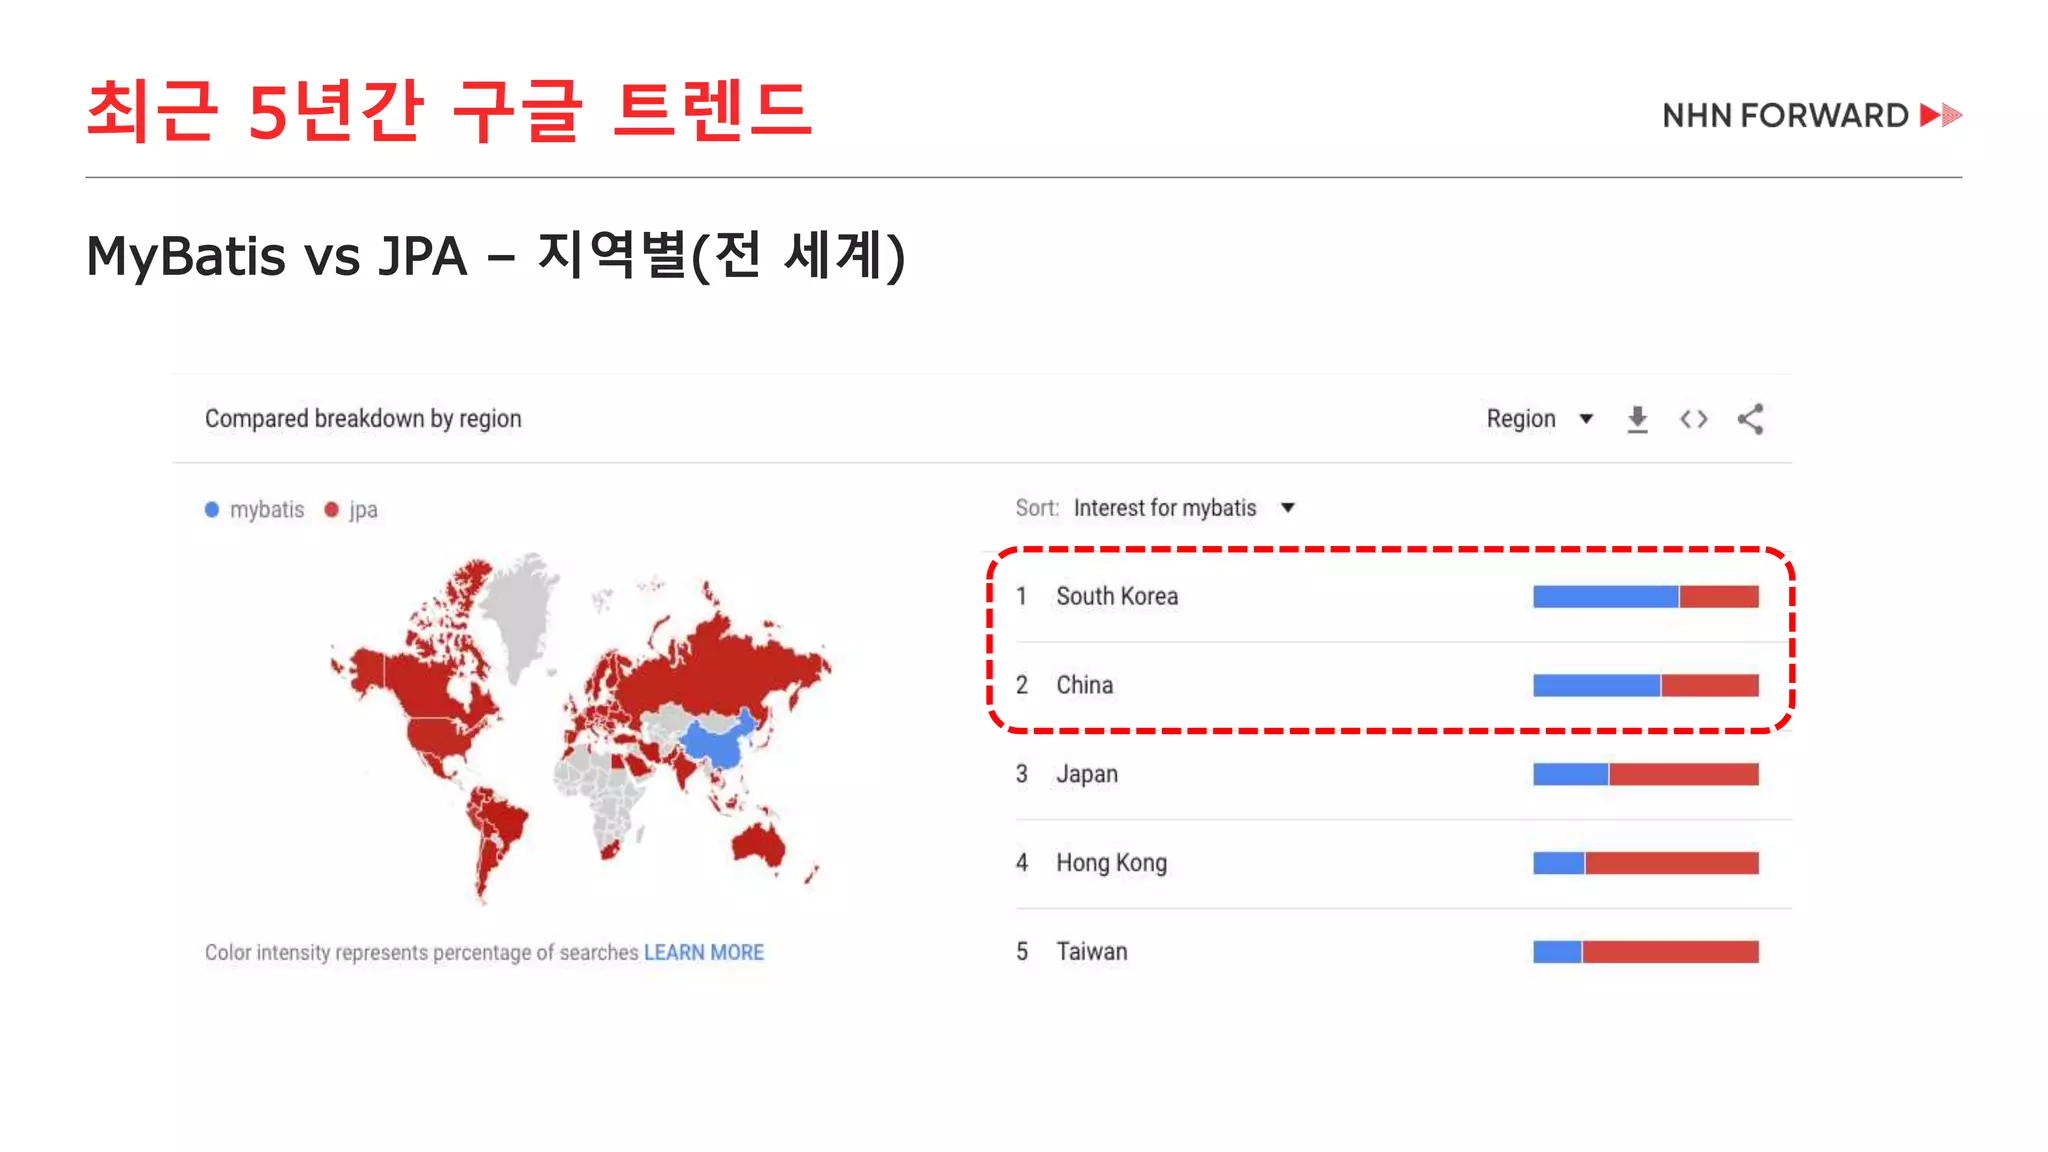This screenshot has width=2048, height=1152.
Task: Click the red jpa legend dot
Action: pos(332,510)
